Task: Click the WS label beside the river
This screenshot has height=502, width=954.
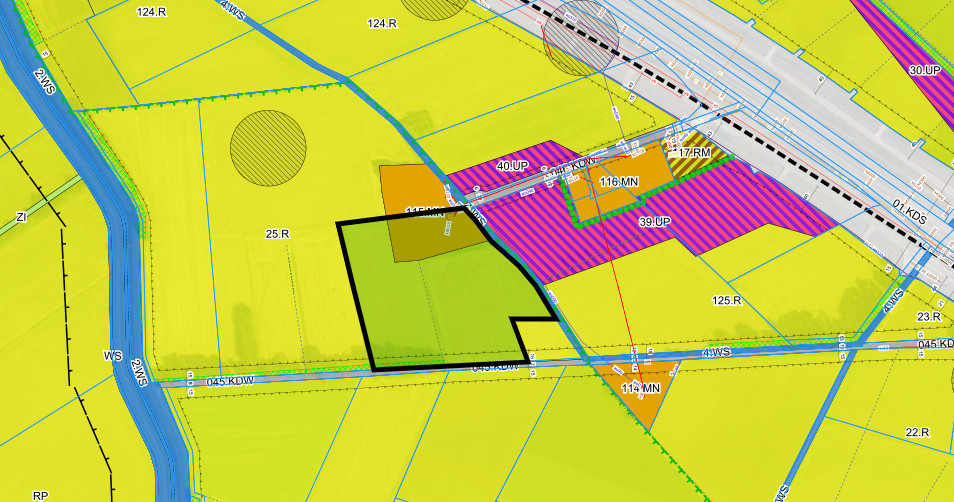Action: click(x=112, y=355)
